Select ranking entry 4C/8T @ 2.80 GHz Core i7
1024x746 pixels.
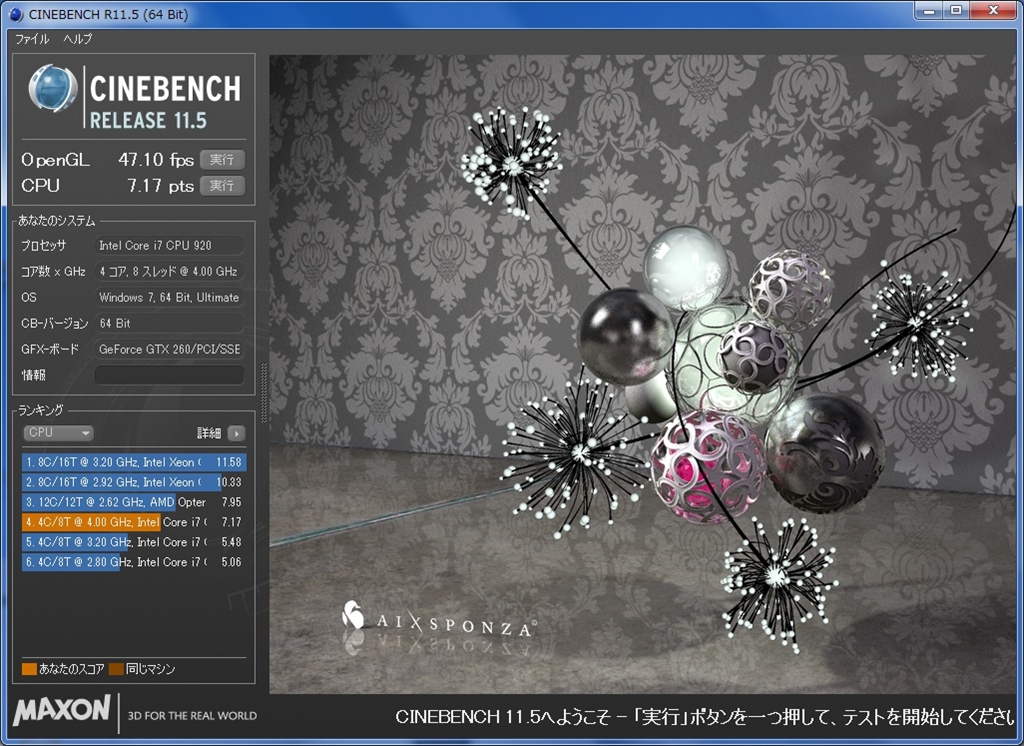pos(134,562)
